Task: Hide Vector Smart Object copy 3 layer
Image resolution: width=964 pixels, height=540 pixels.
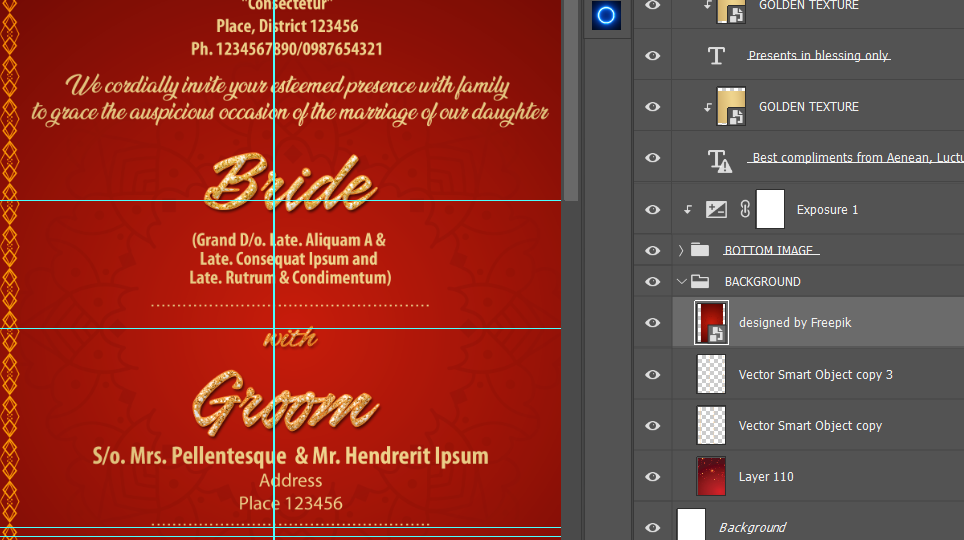Action: (x=653, y=375)
